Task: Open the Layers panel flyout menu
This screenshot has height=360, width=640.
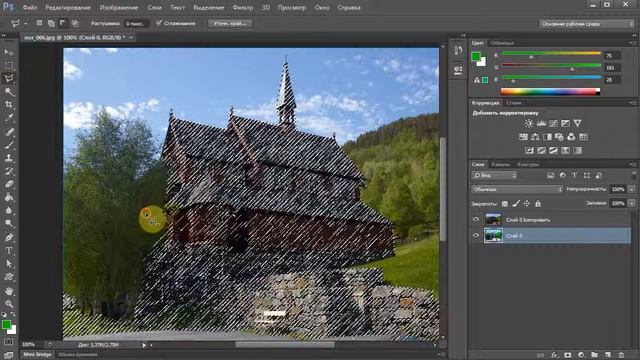Action: click(632, 164)
